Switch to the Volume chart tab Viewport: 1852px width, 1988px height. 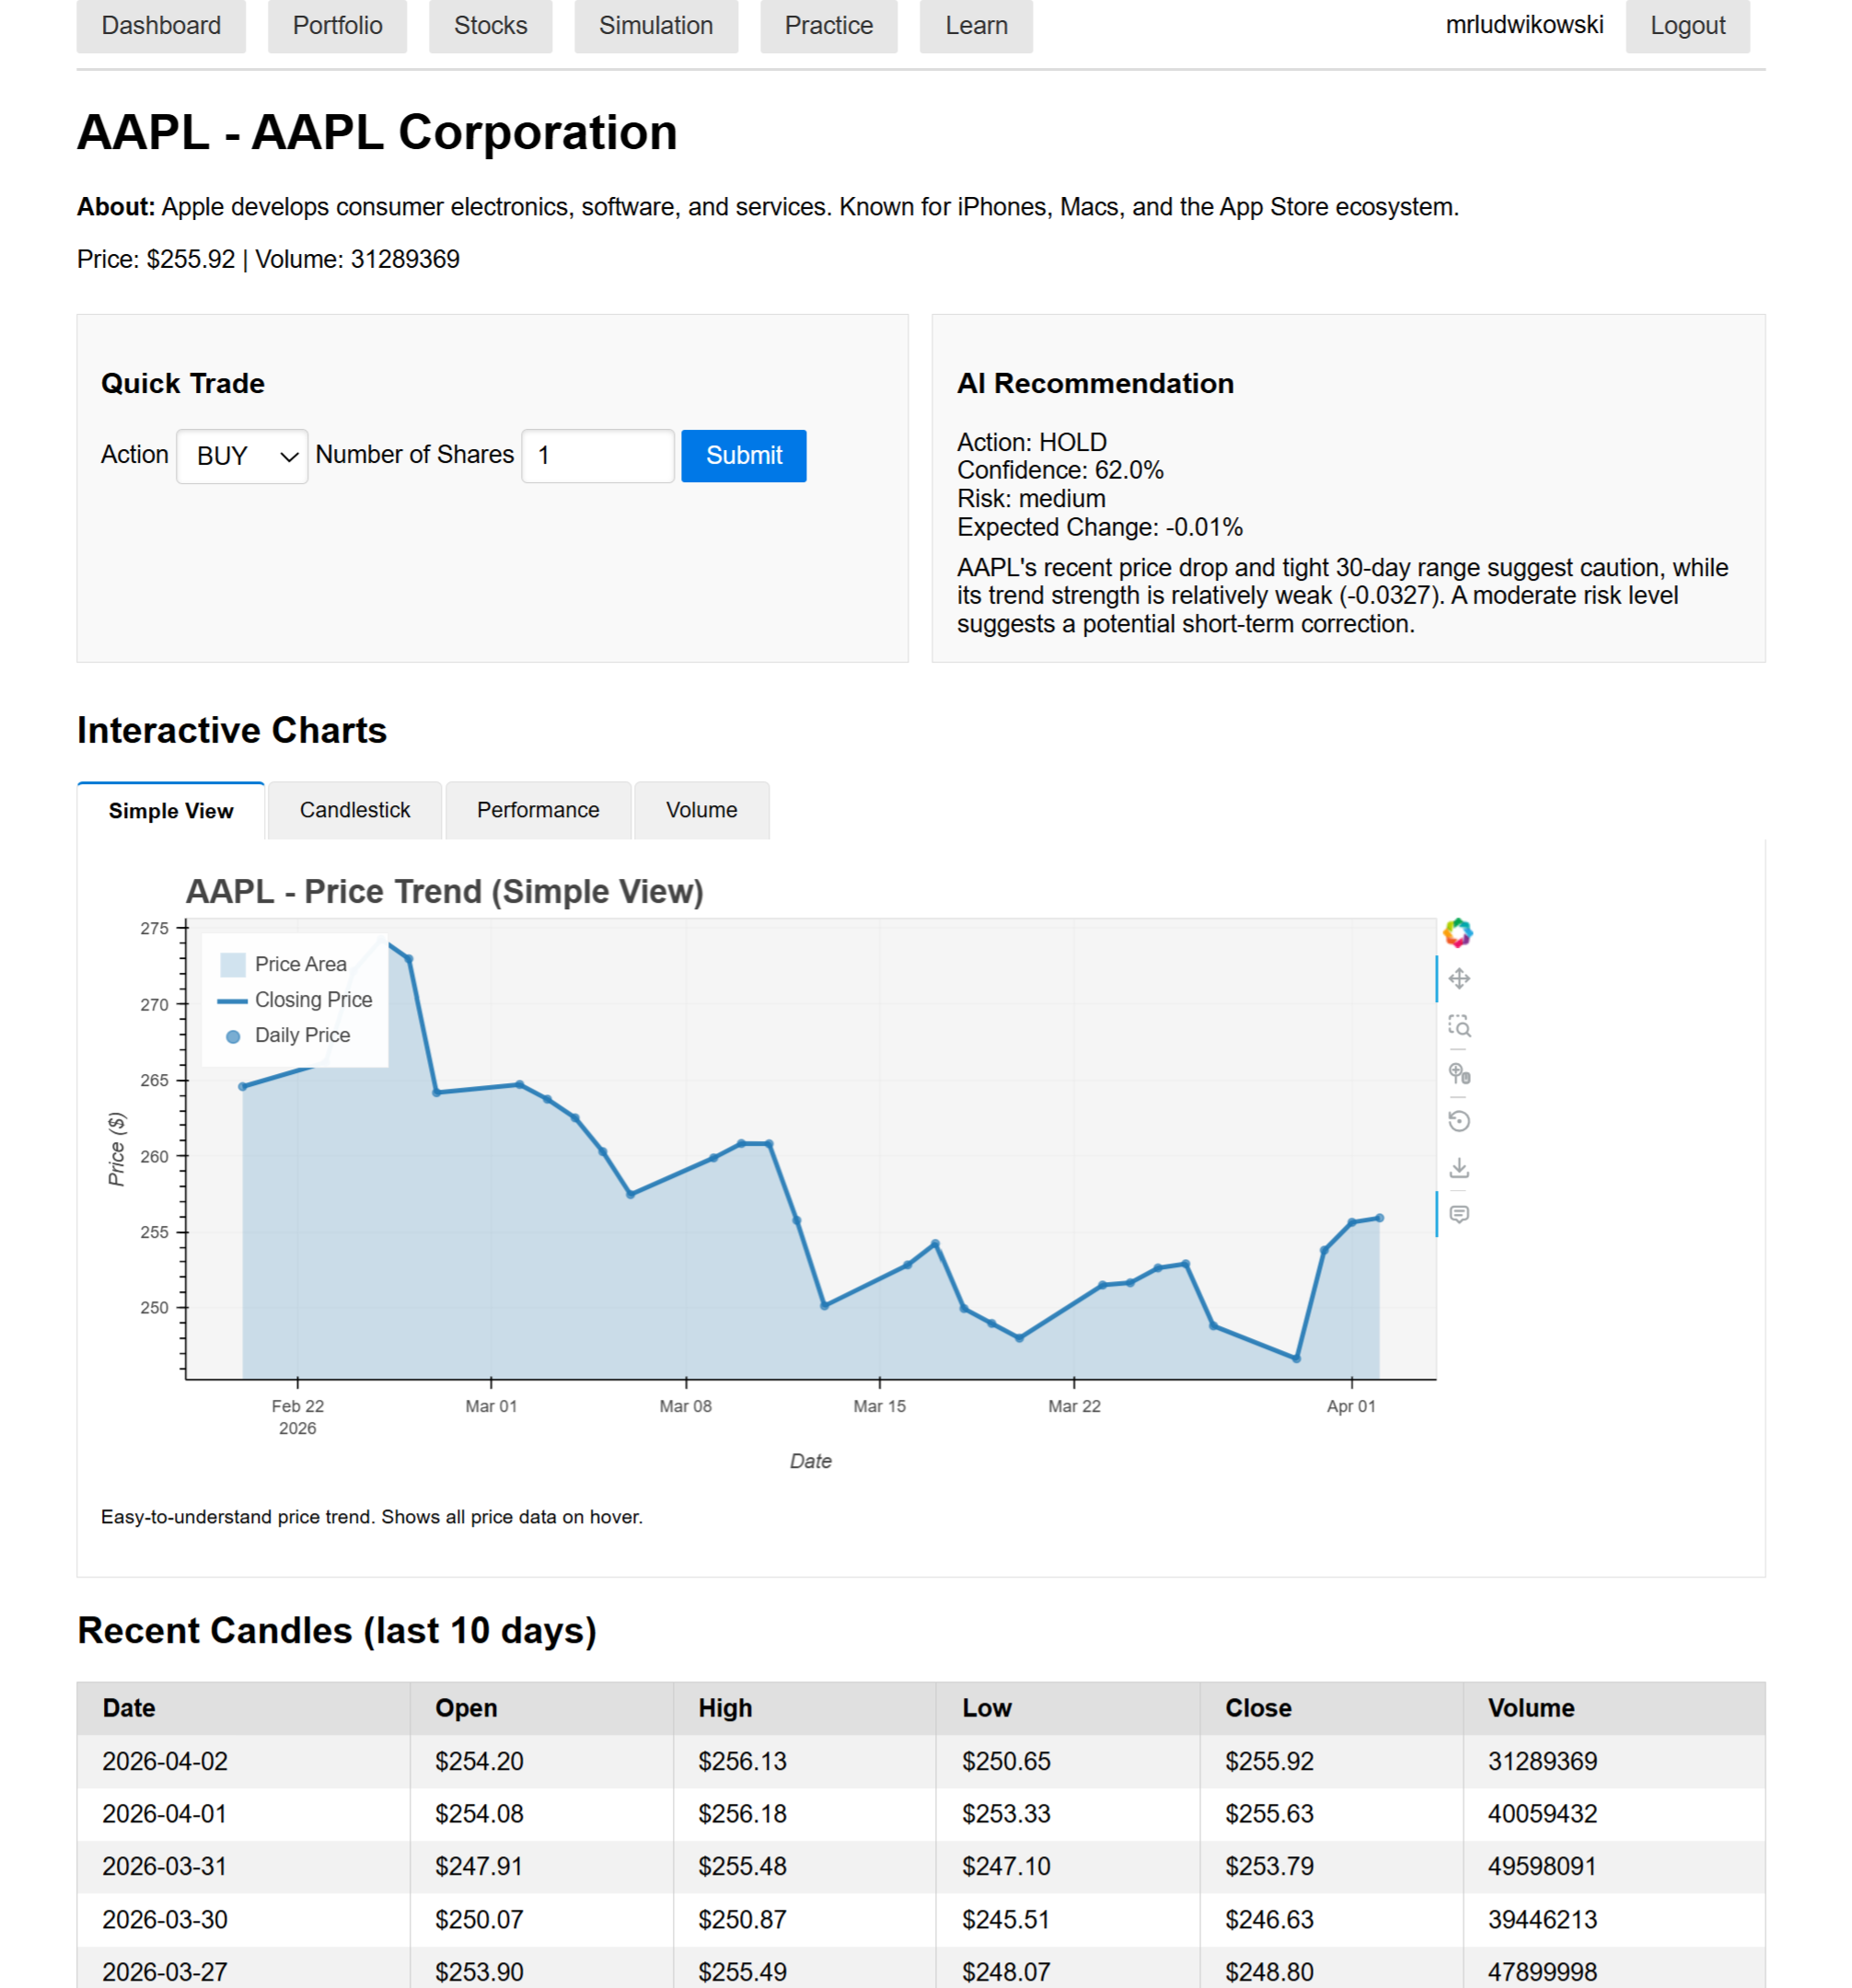point(701,810)
